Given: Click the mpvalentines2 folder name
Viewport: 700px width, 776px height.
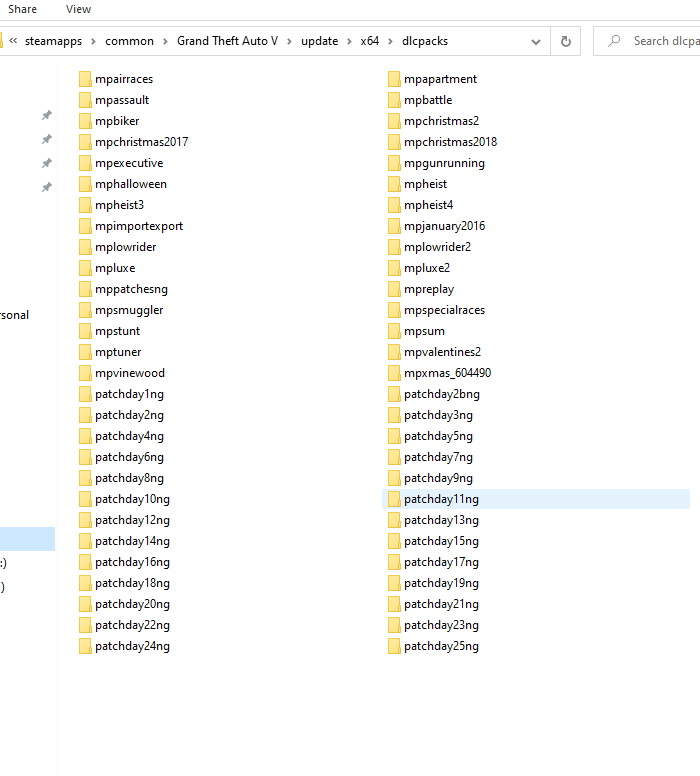Looking at the screenshot, I should tap(442, 352).
